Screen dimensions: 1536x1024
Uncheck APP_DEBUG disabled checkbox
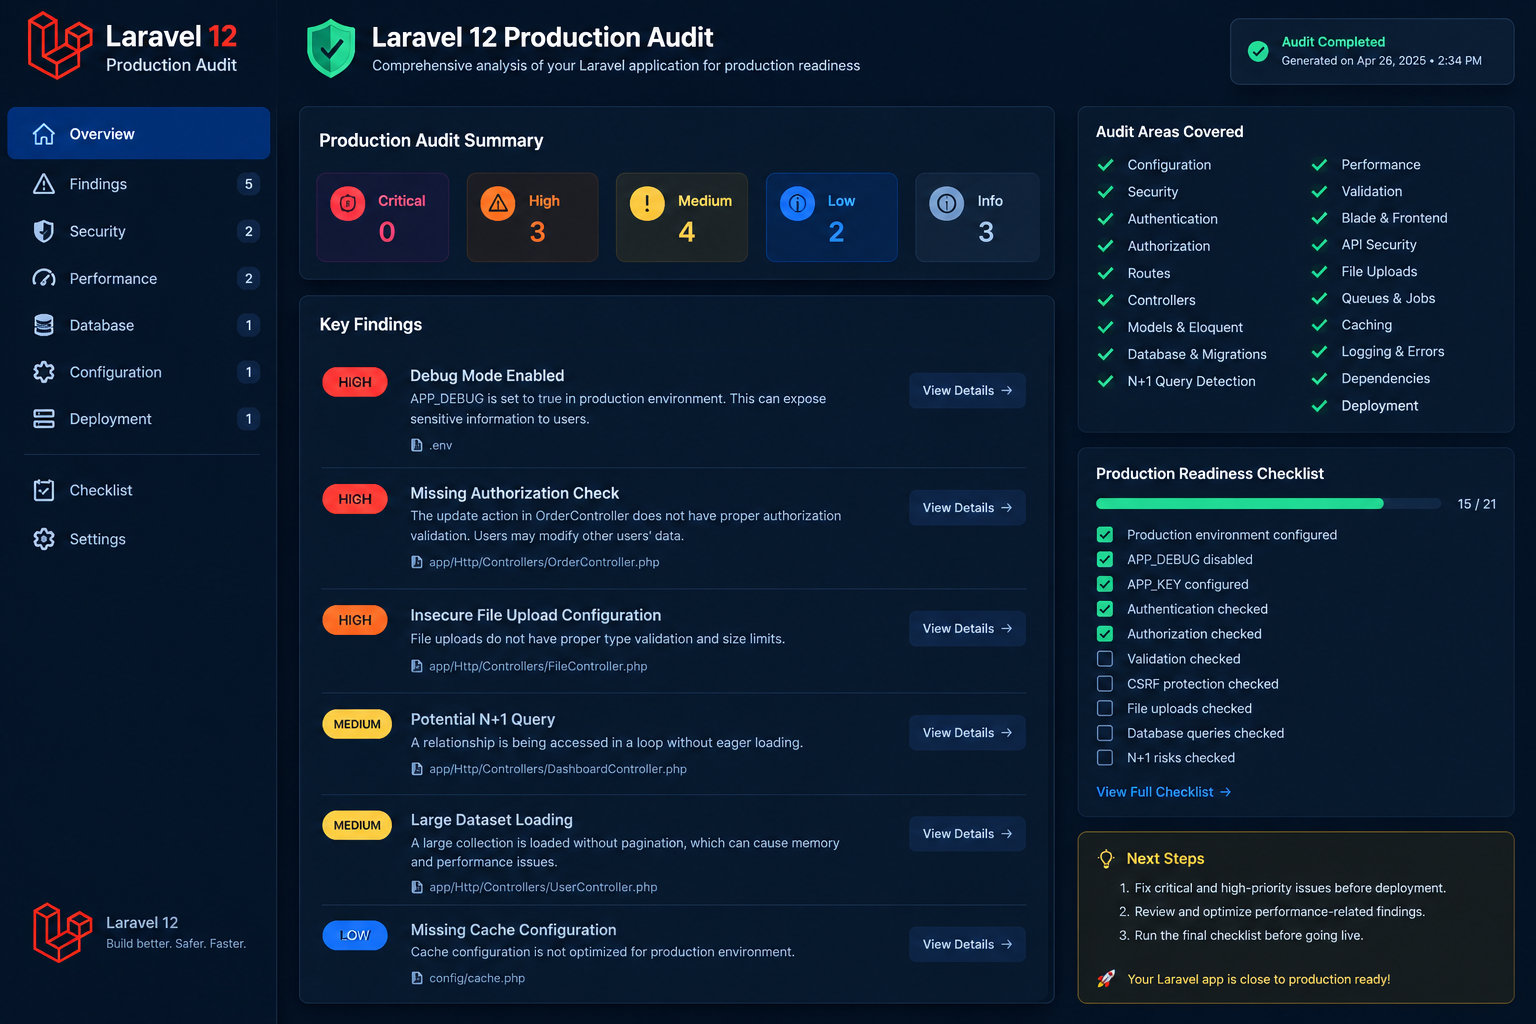pos(1105,559)
